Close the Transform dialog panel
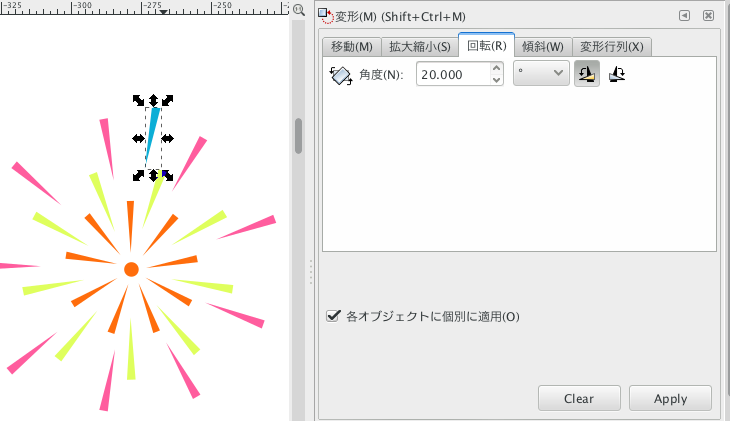Viewport: 730px width, 421px height. 708,16
